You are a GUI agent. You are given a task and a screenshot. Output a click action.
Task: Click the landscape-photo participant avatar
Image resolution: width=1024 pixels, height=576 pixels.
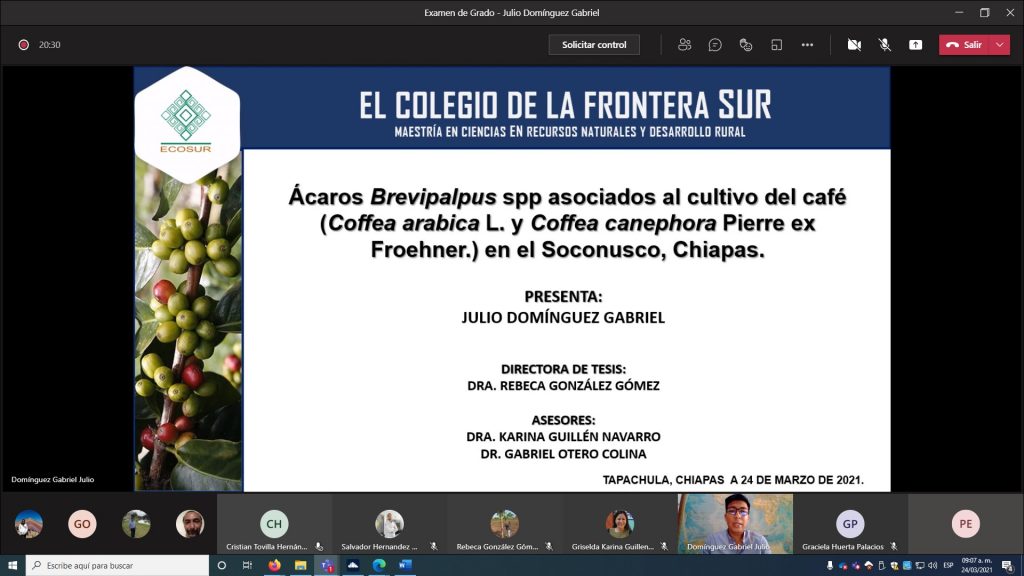[x=29, y=524]
